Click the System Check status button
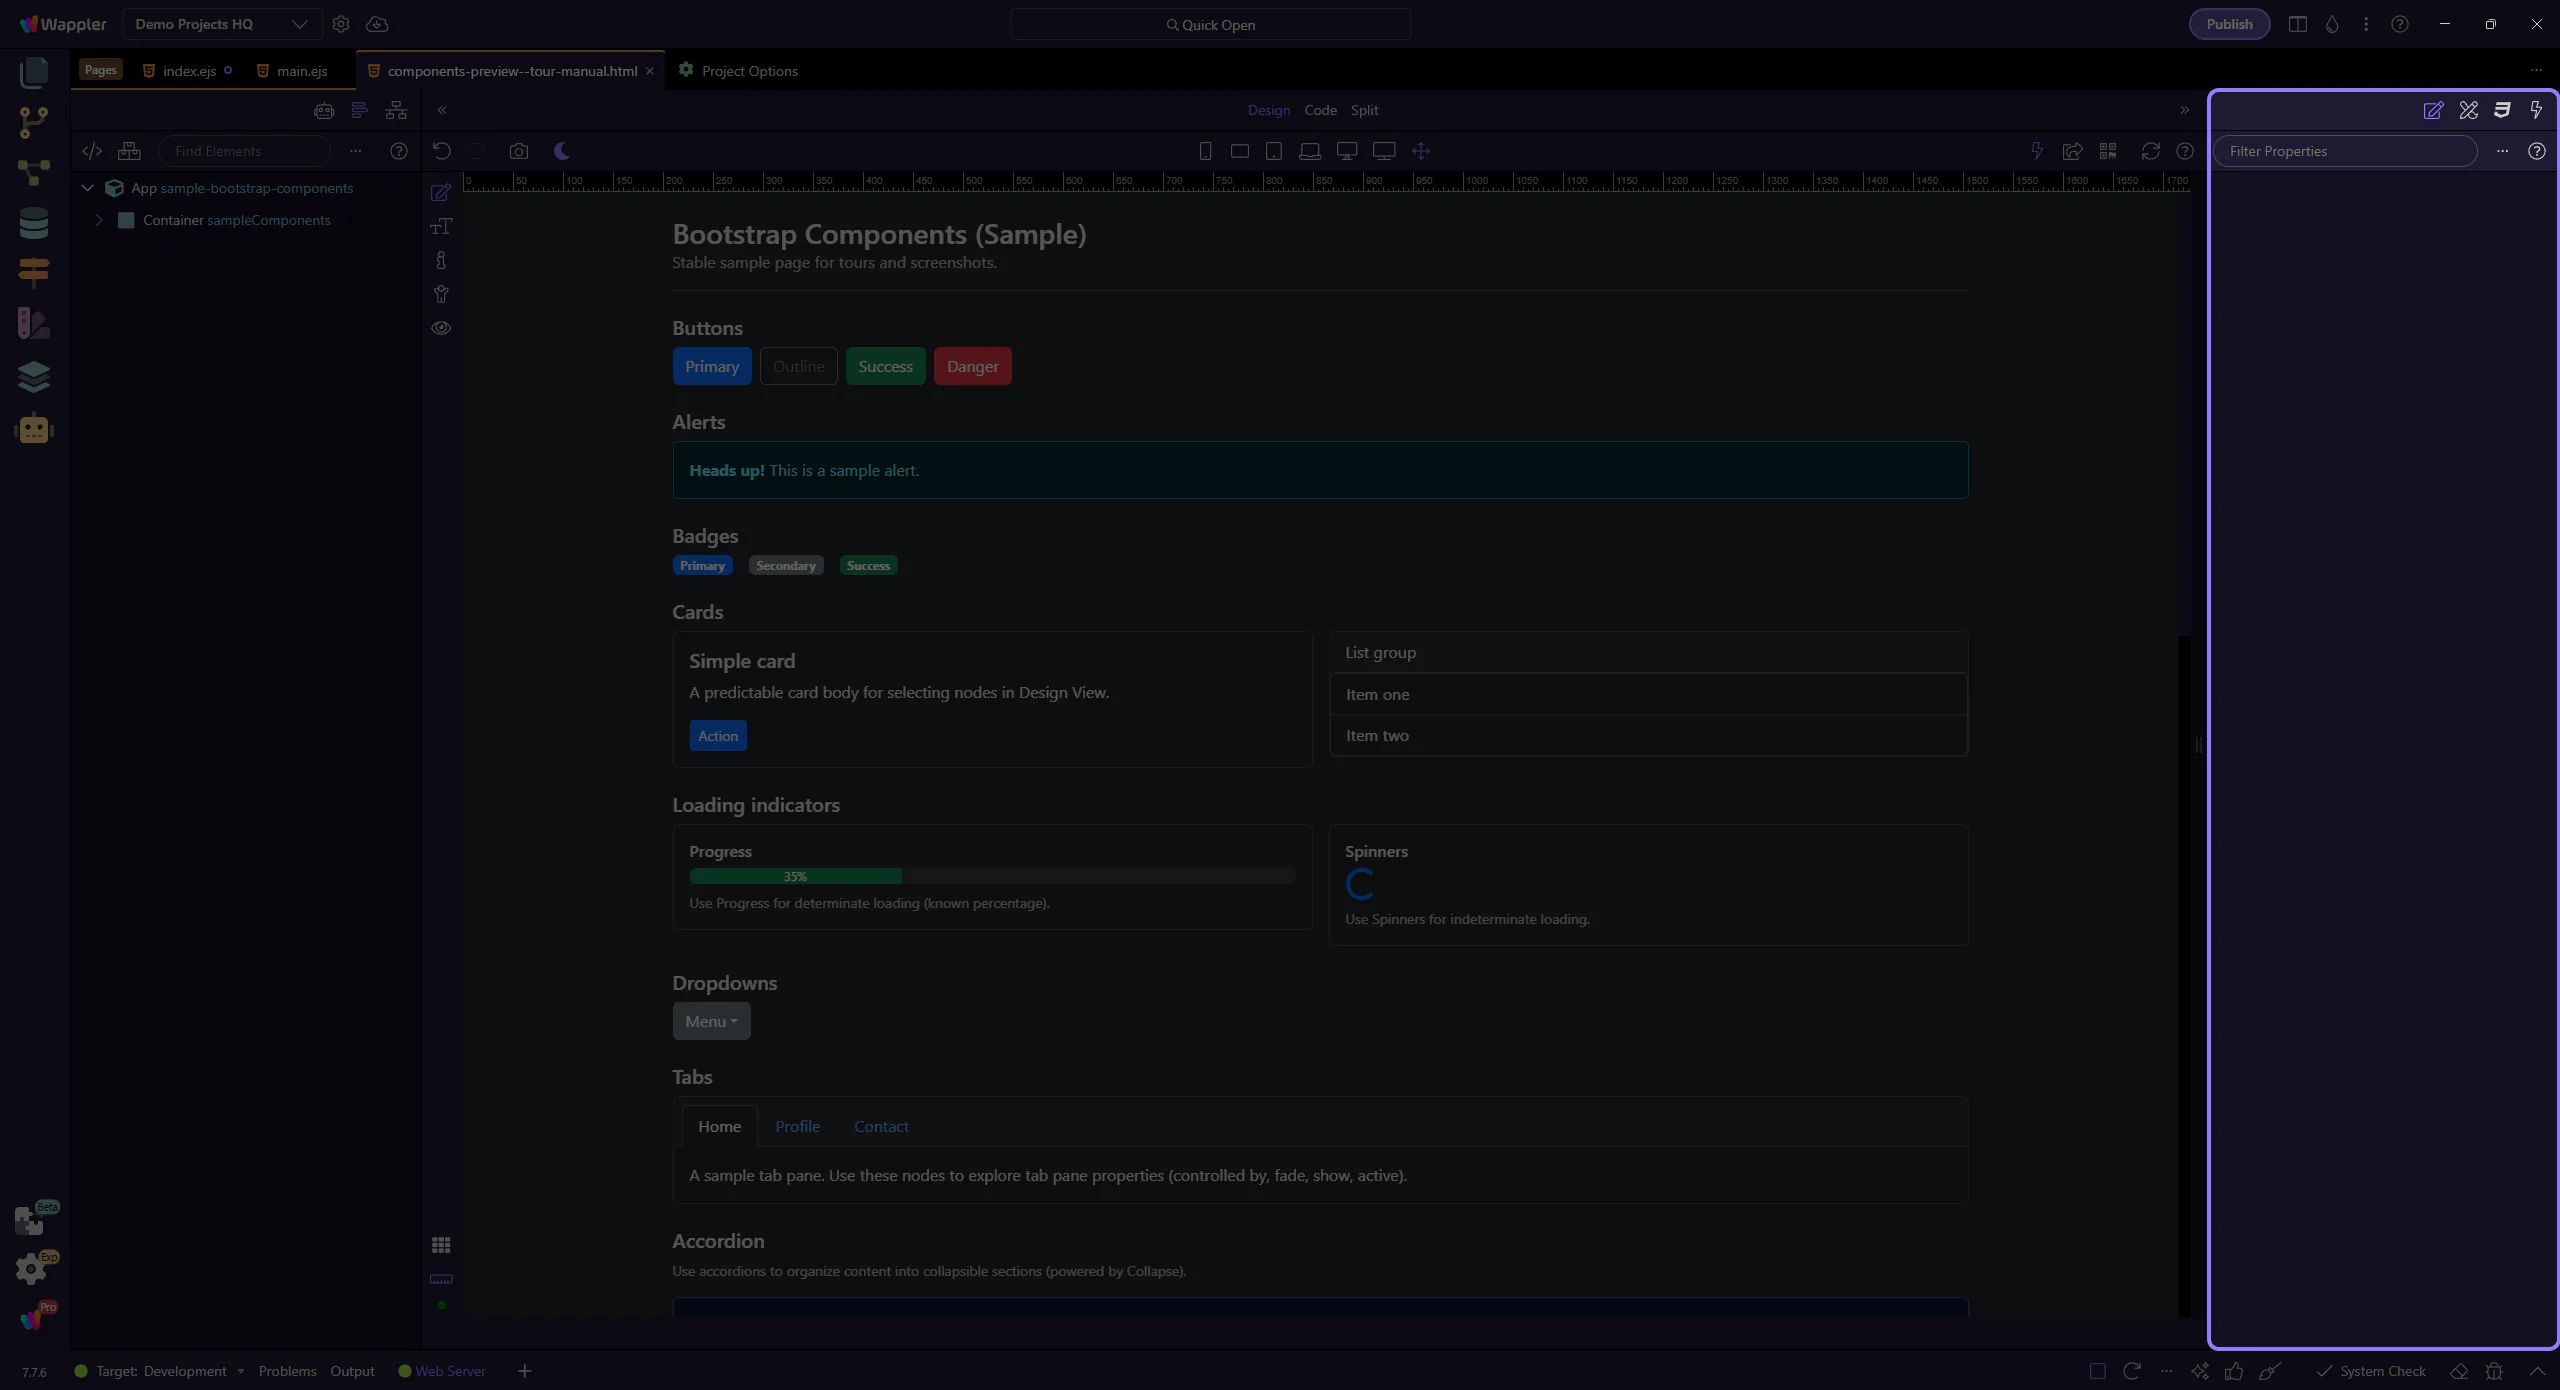This screenshot has height=1390, width=2560. [2371, 1371]
